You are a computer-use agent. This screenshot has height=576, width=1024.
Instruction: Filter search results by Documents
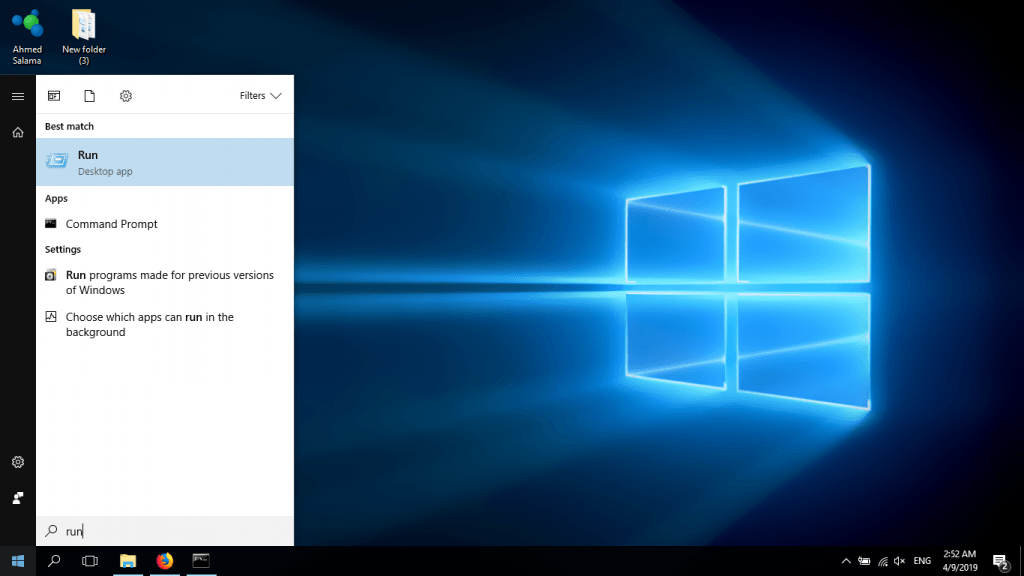point(89,96)
